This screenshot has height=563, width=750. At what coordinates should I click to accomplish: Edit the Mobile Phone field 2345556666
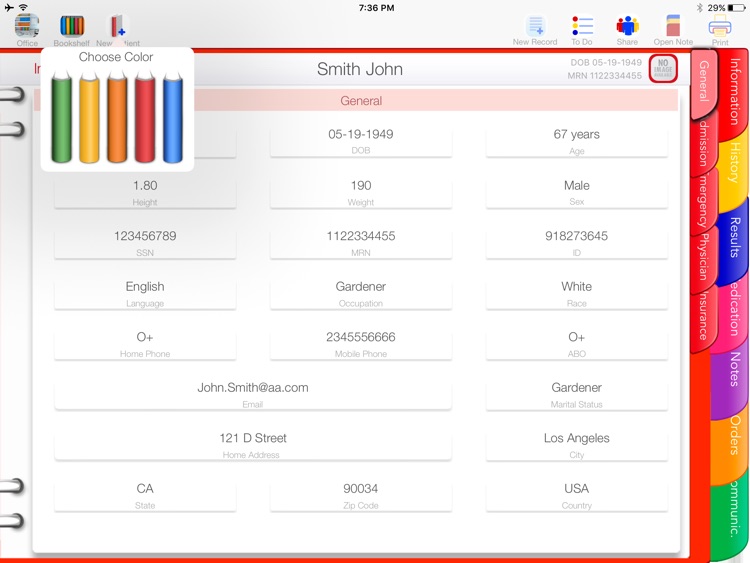[x=361, y=344]
